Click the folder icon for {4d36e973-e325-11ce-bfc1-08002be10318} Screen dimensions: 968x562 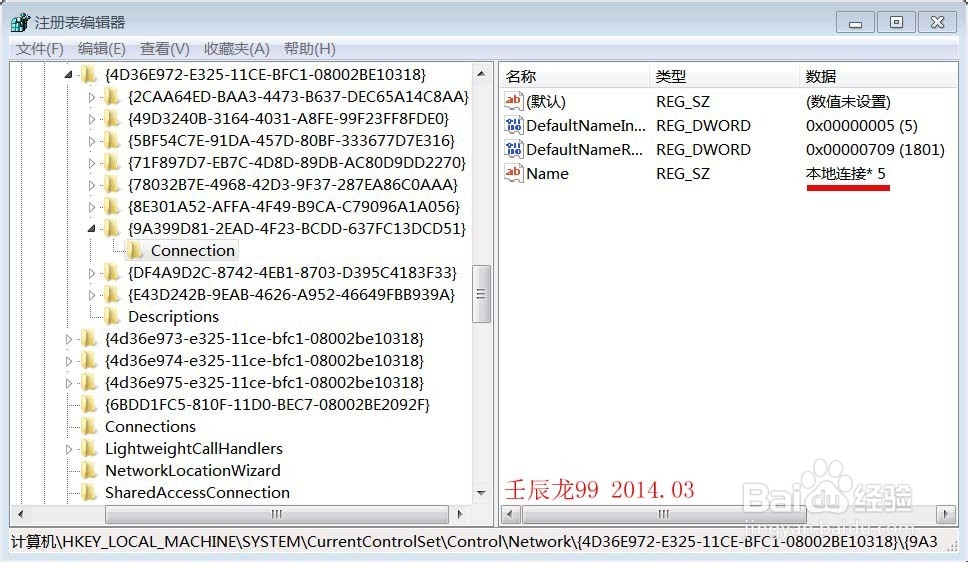click(89, 338)
